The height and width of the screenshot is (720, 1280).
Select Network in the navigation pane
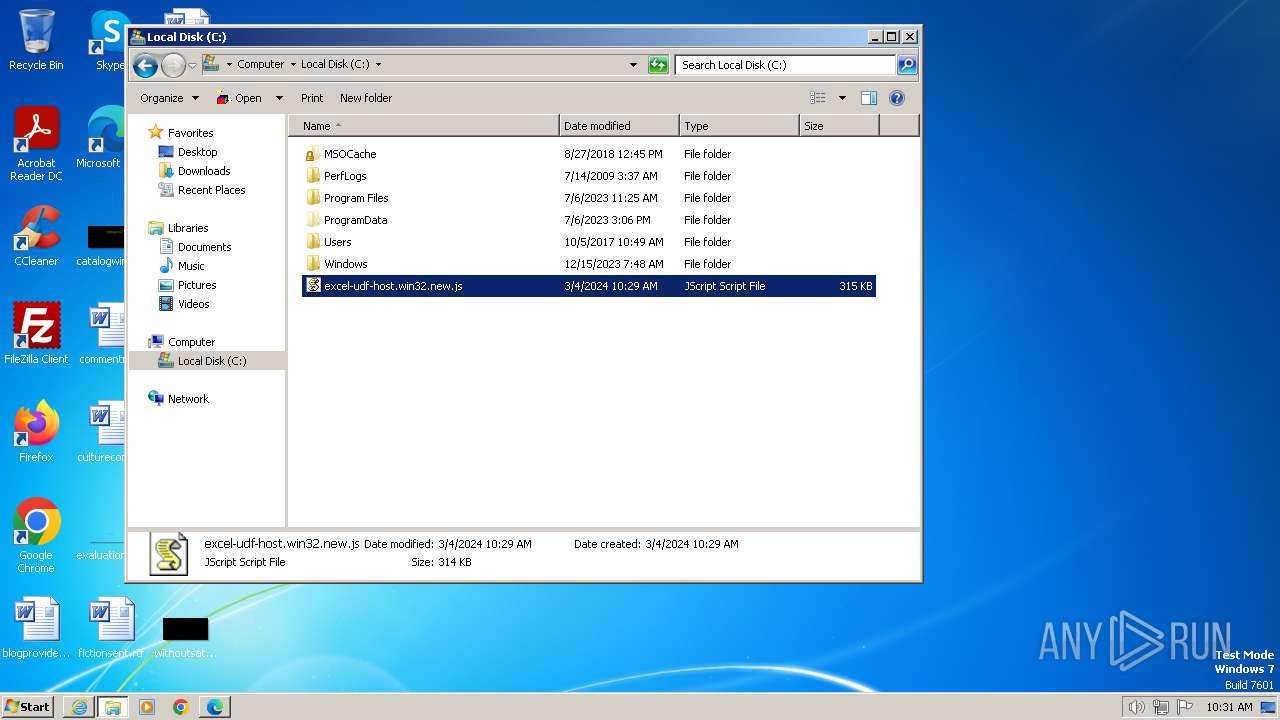click(188, 399)
